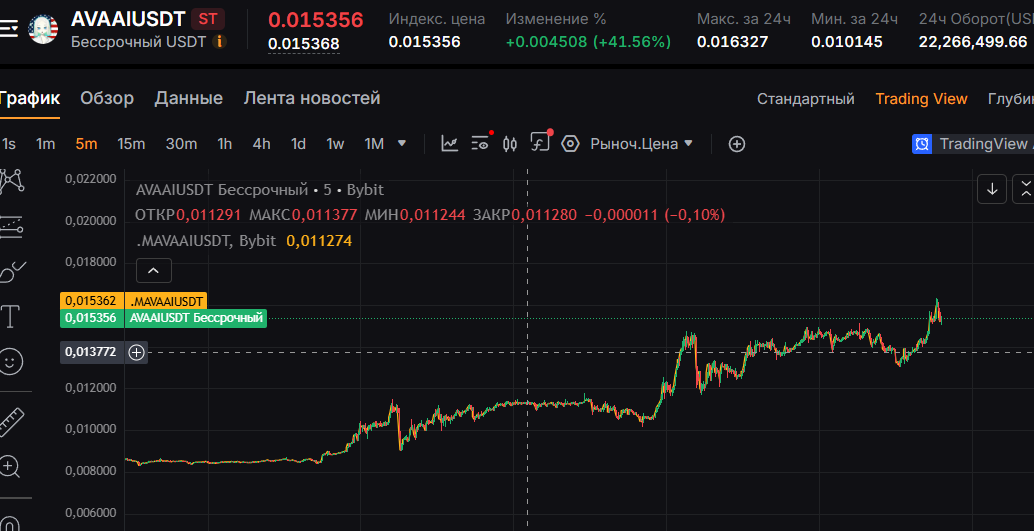Select the 1h timeframe

click(225, 144)
